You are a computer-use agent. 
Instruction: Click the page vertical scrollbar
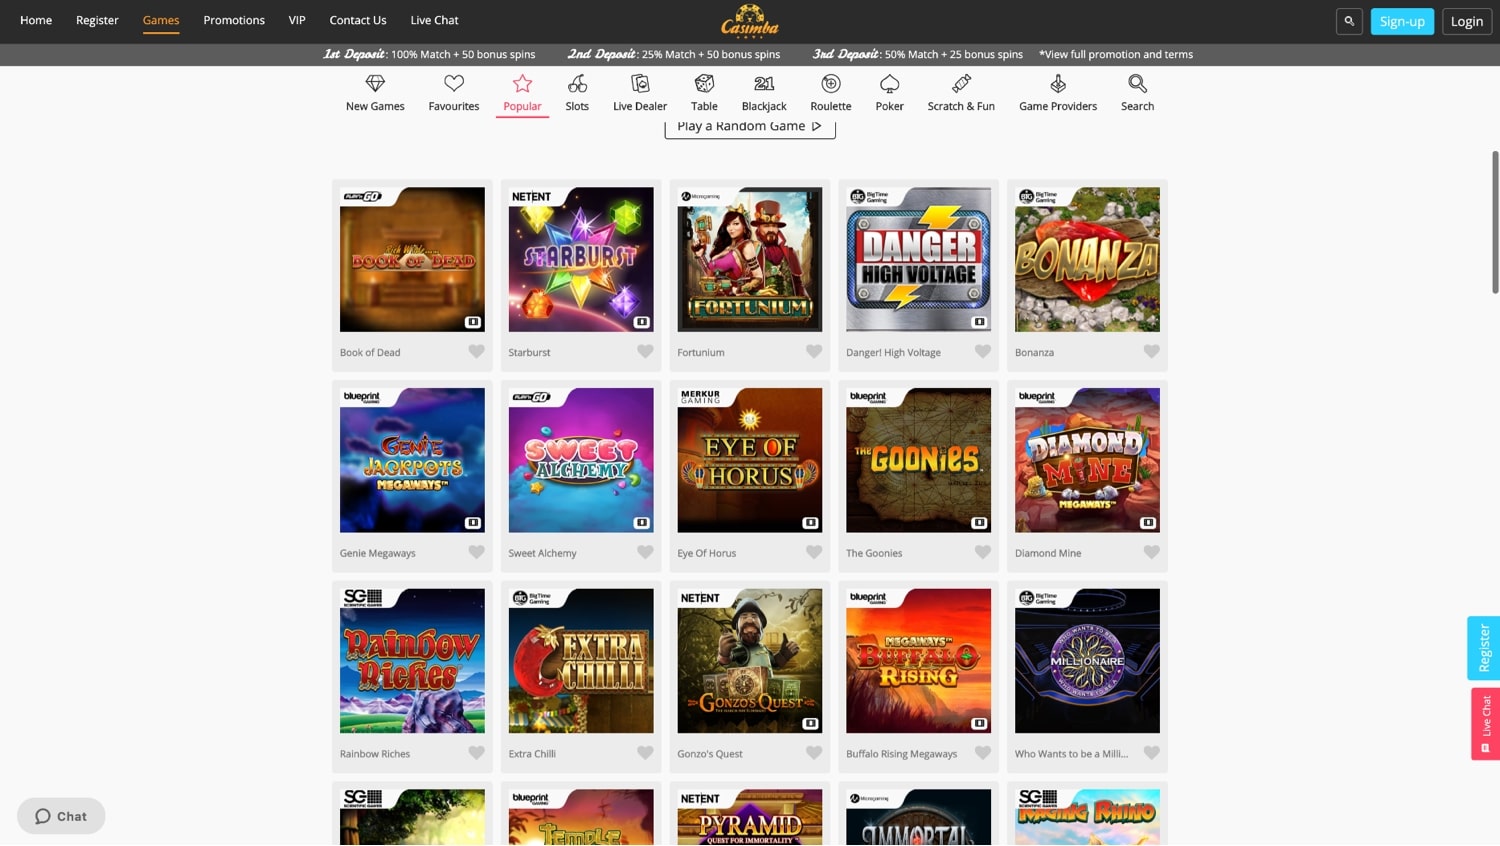1495,222
